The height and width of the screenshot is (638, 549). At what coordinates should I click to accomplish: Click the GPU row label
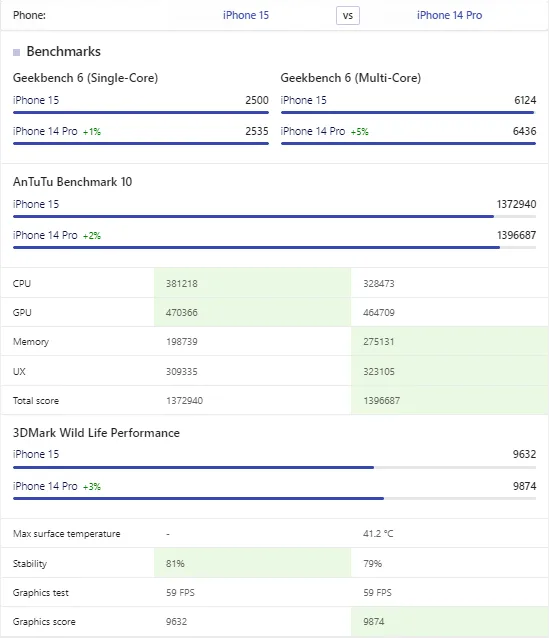(x=22, y=312)
